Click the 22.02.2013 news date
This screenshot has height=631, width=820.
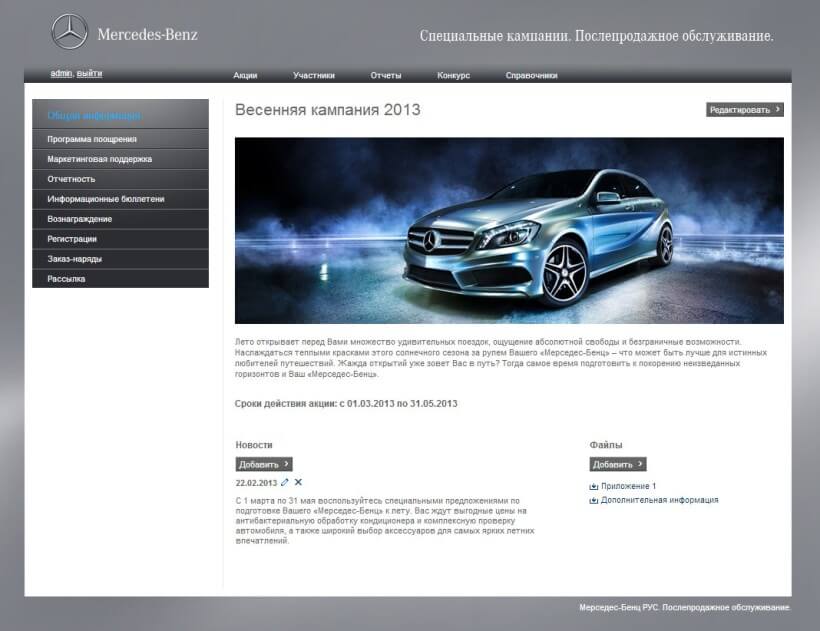click(x=256, y=483)
